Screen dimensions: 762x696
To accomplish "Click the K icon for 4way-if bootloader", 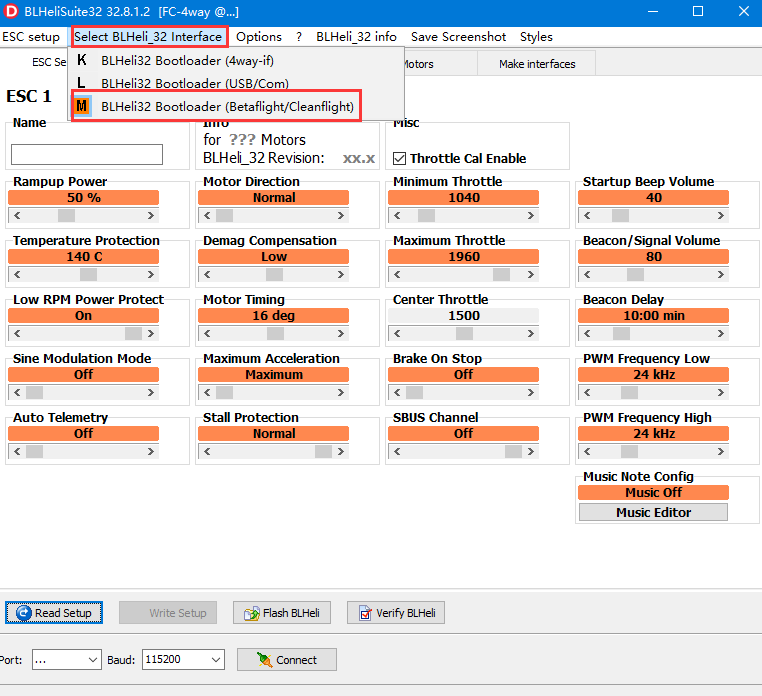I will [x=82, y=60].
